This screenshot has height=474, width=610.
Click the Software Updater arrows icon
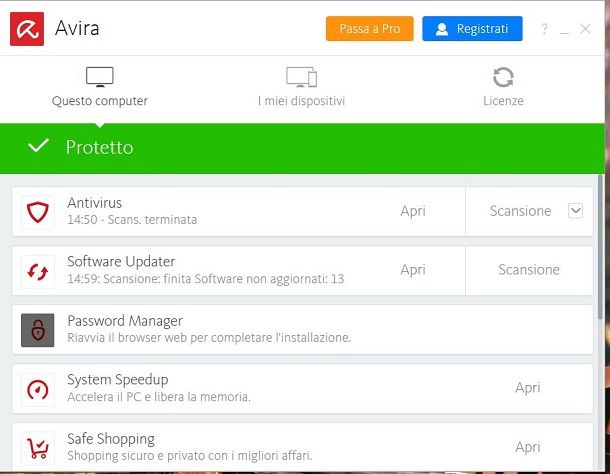click(x=38, y=272)
